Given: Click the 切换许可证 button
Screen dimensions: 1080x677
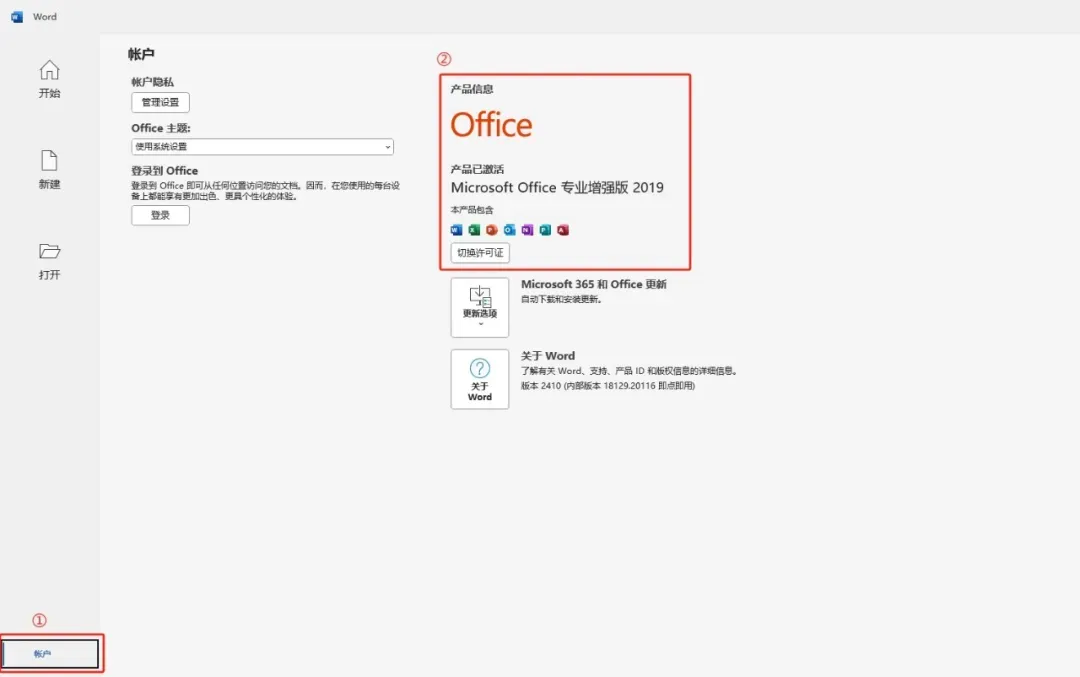Looking at the screenshot, I should (x=480, y=253).
